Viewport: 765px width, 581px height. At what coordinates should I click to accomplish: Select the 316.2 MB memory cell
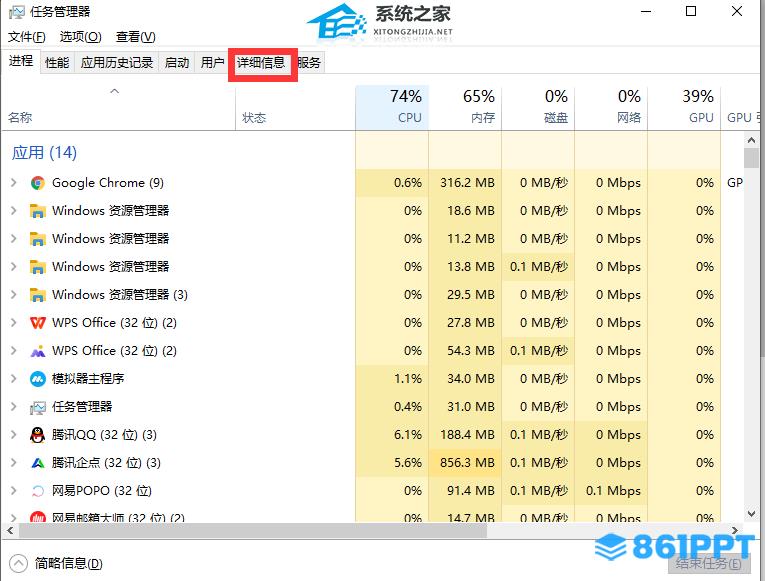(x=465, y=182)
